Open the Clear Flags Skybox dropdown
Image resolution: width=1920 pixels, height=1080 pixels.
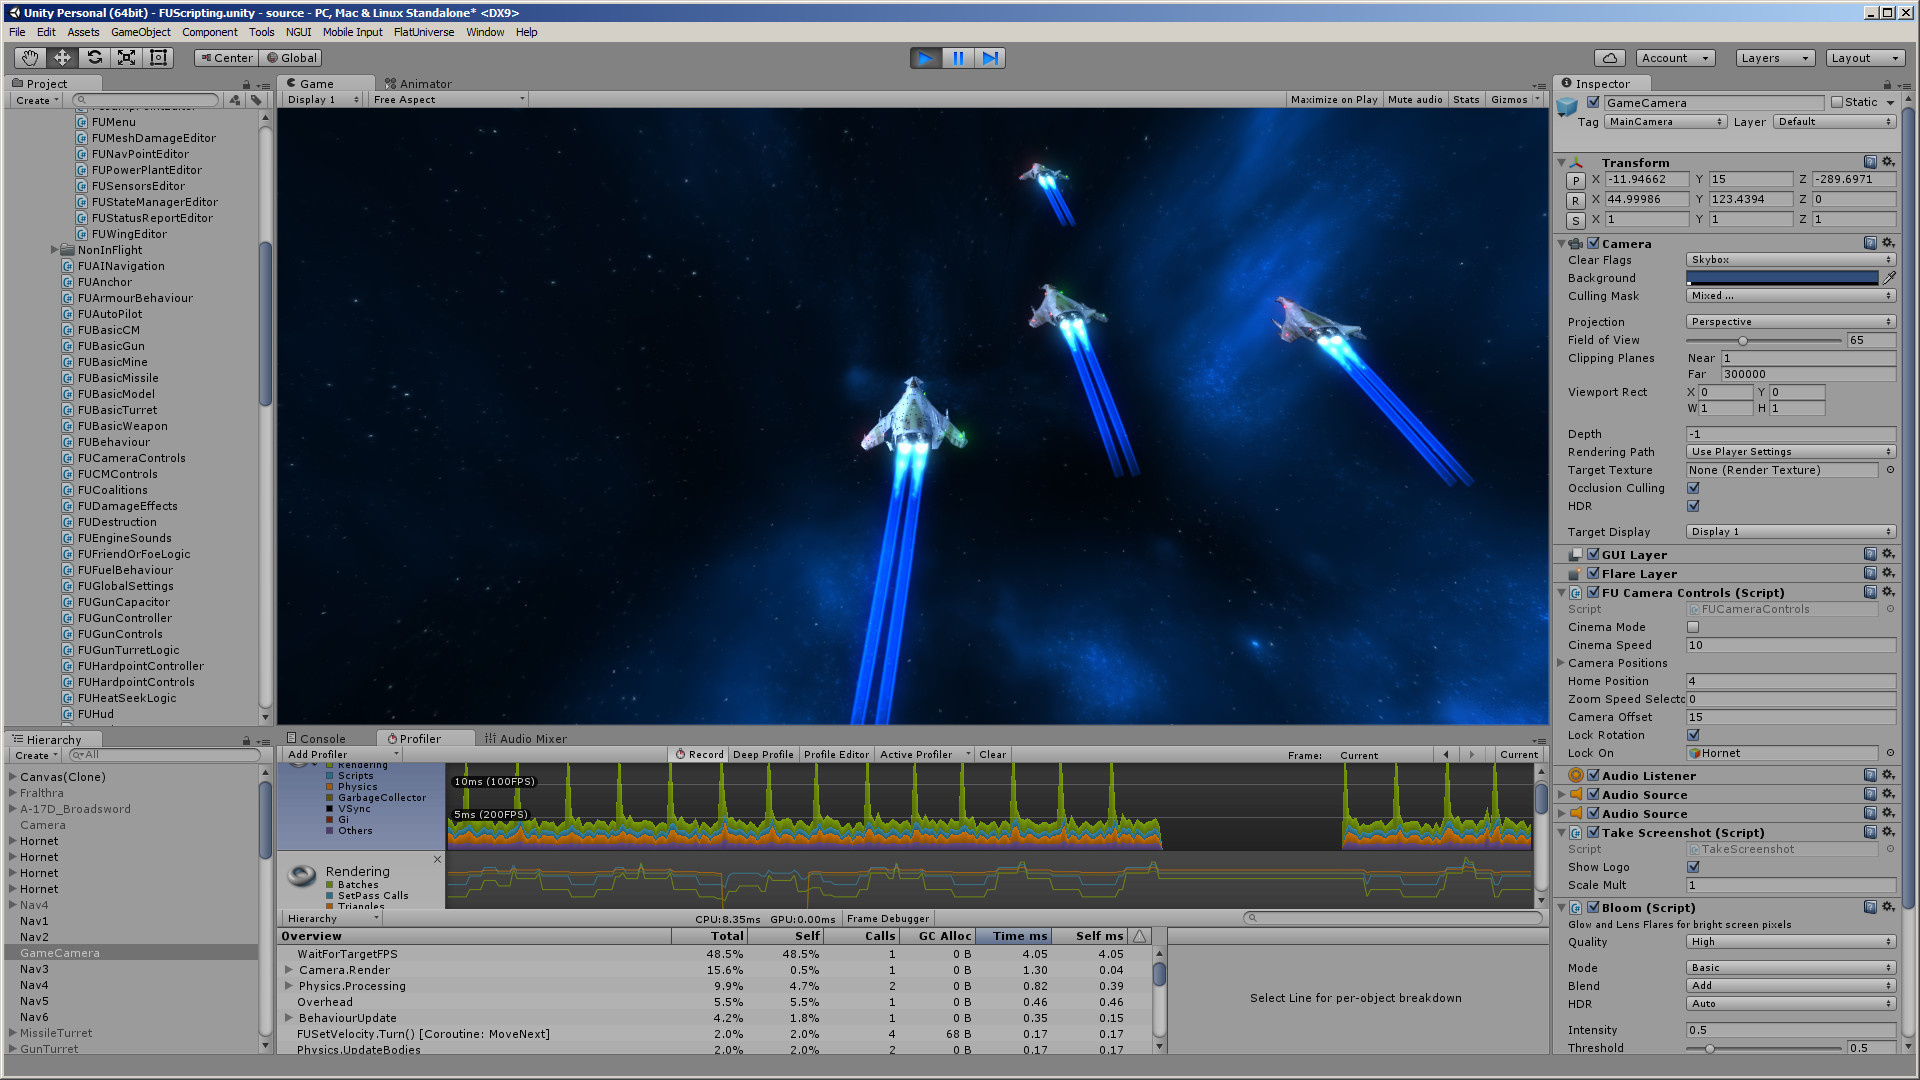point(1790,260)
